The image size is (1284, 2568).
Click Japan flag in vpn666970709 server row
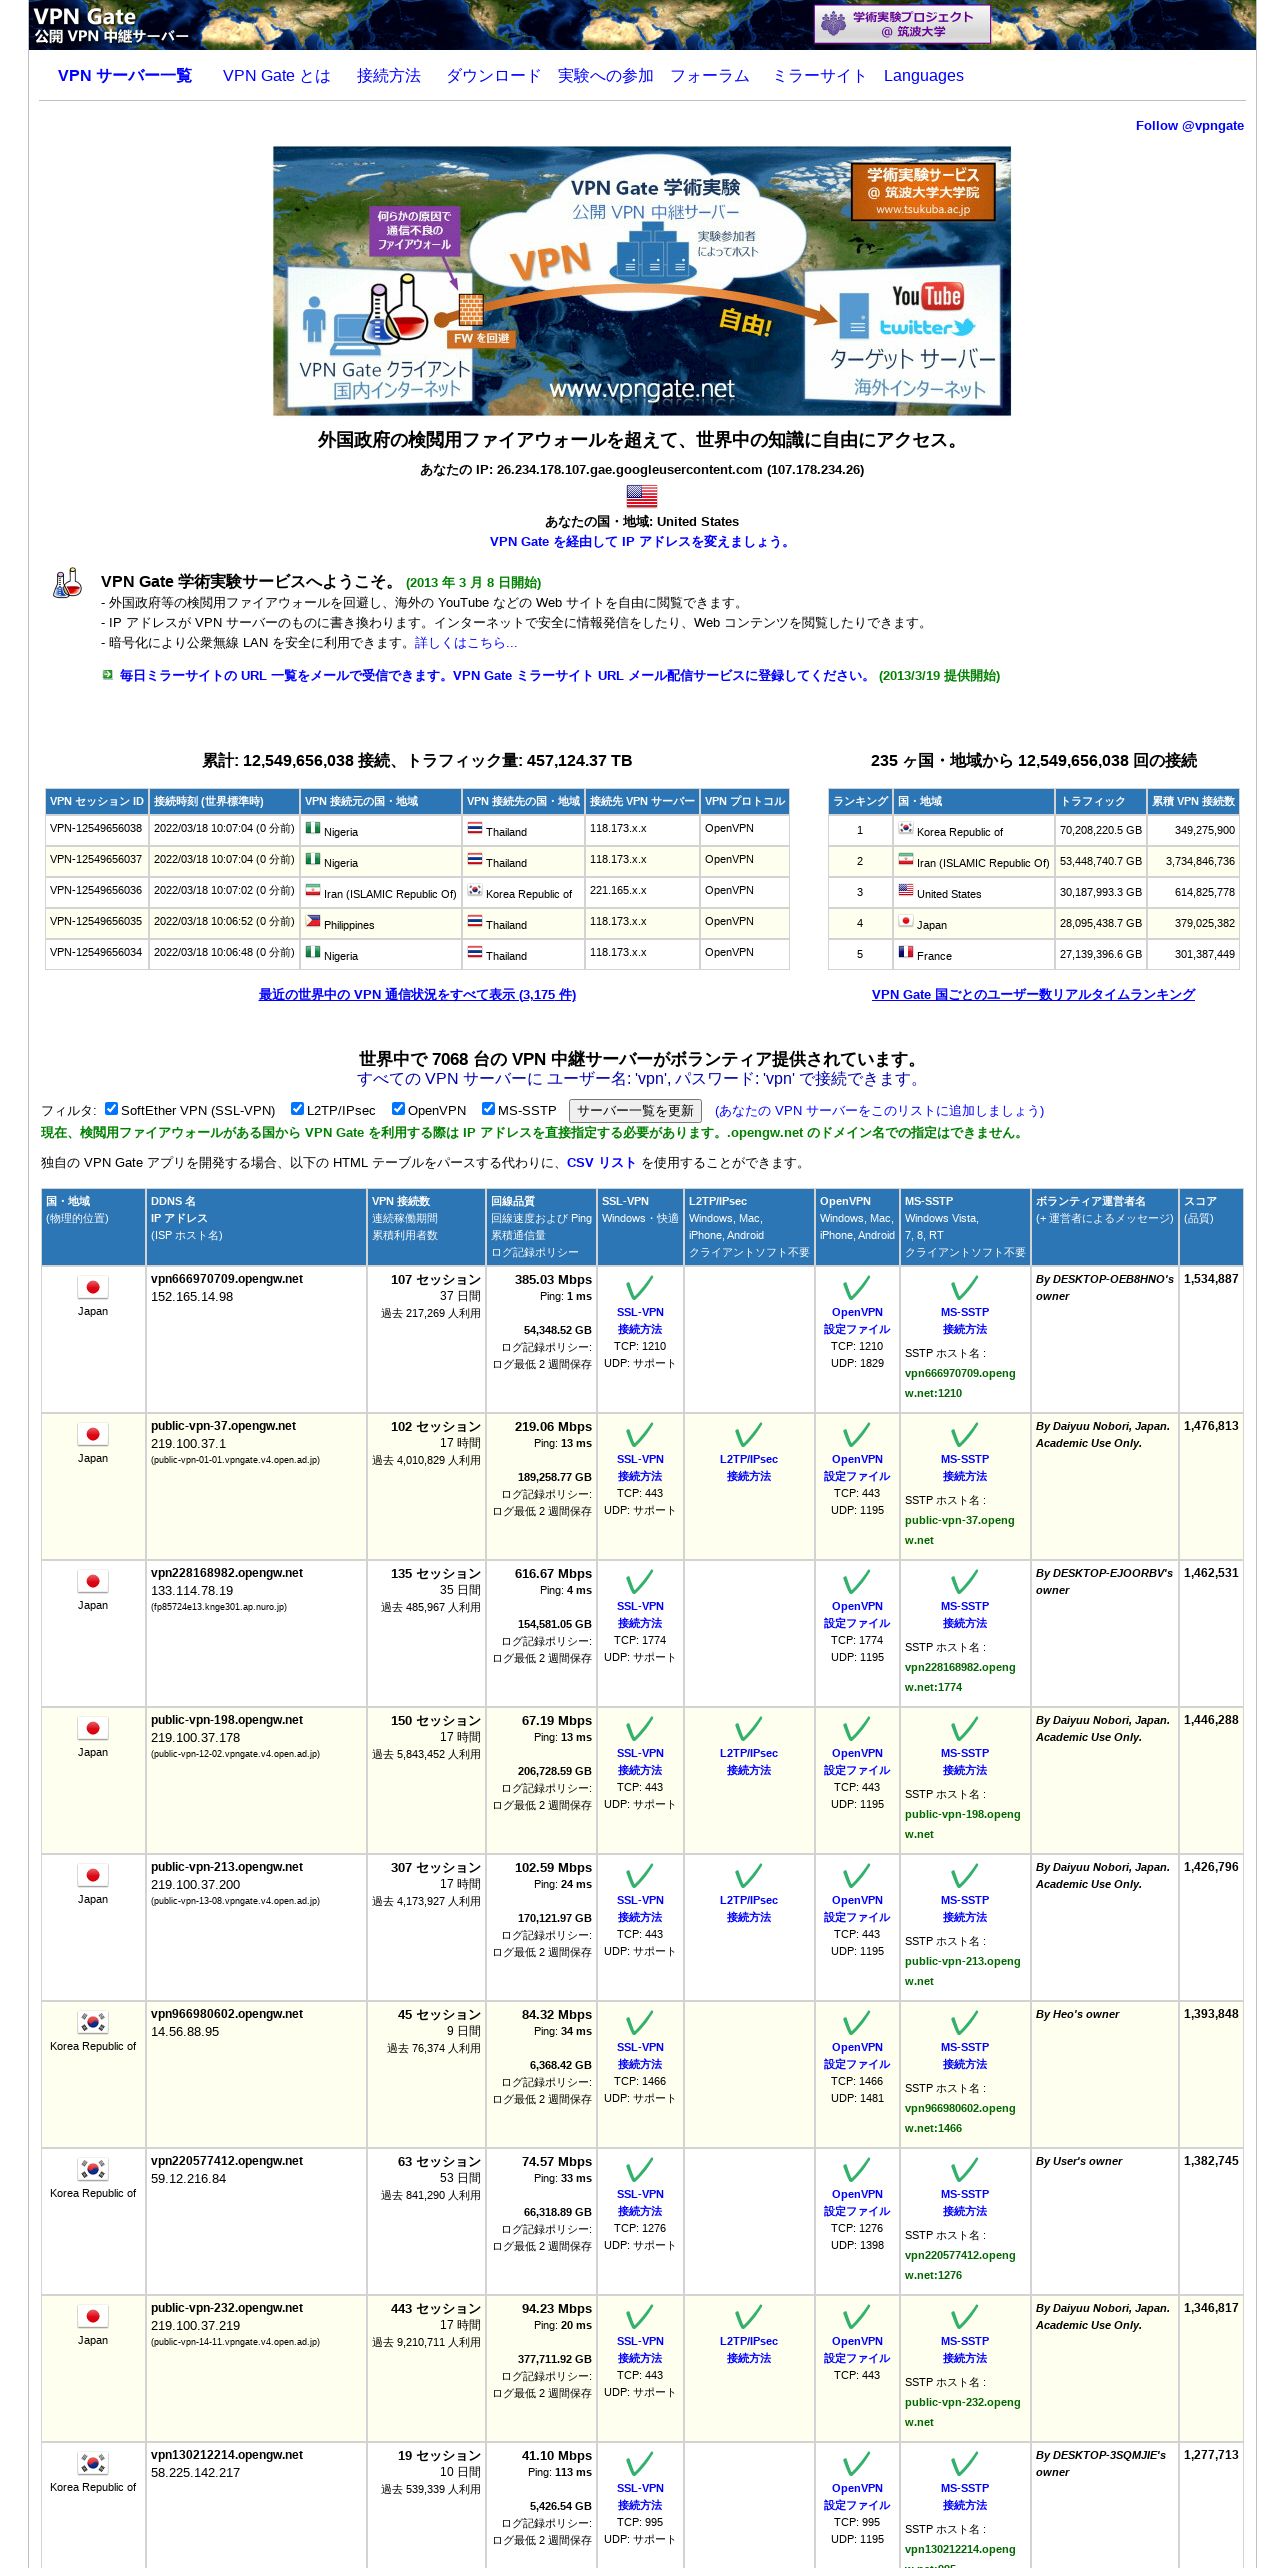(93, 1287)
